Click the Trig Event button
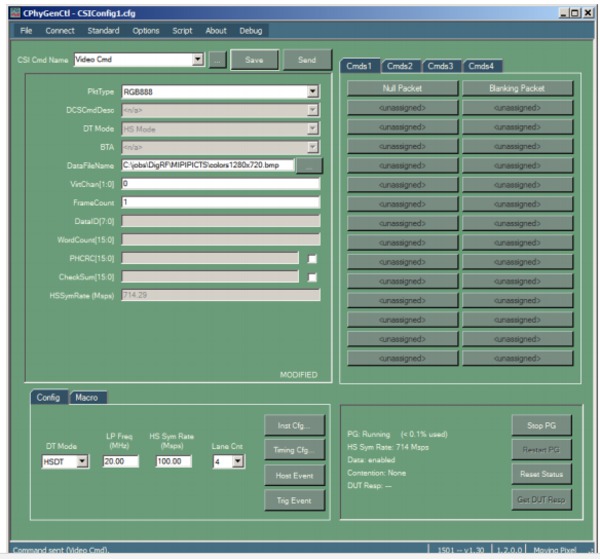600x559 pixels. pyautogui.click(x=294, y=500)
